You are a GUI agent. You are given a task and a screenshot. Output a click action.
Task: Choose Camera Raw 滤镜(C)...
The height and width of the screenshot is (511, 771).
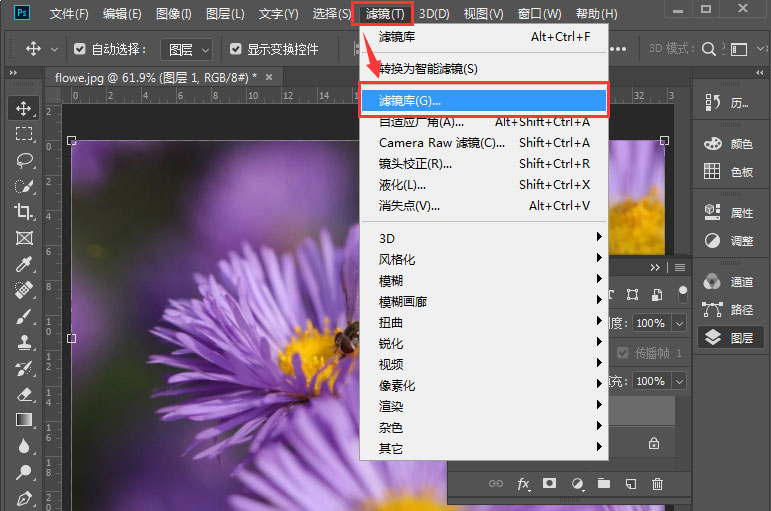pos(484,143)
